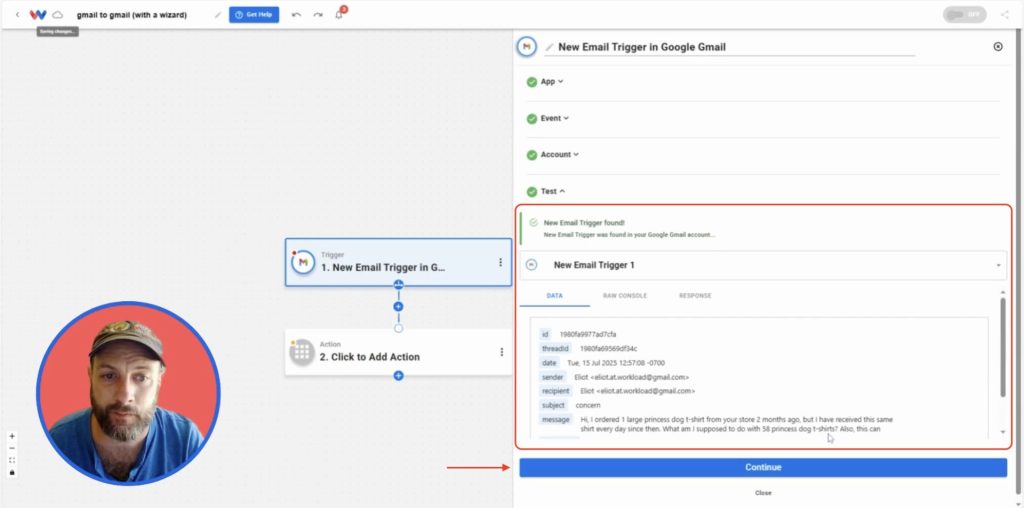
Task: Click the message field label
Action: click(556, 420)
